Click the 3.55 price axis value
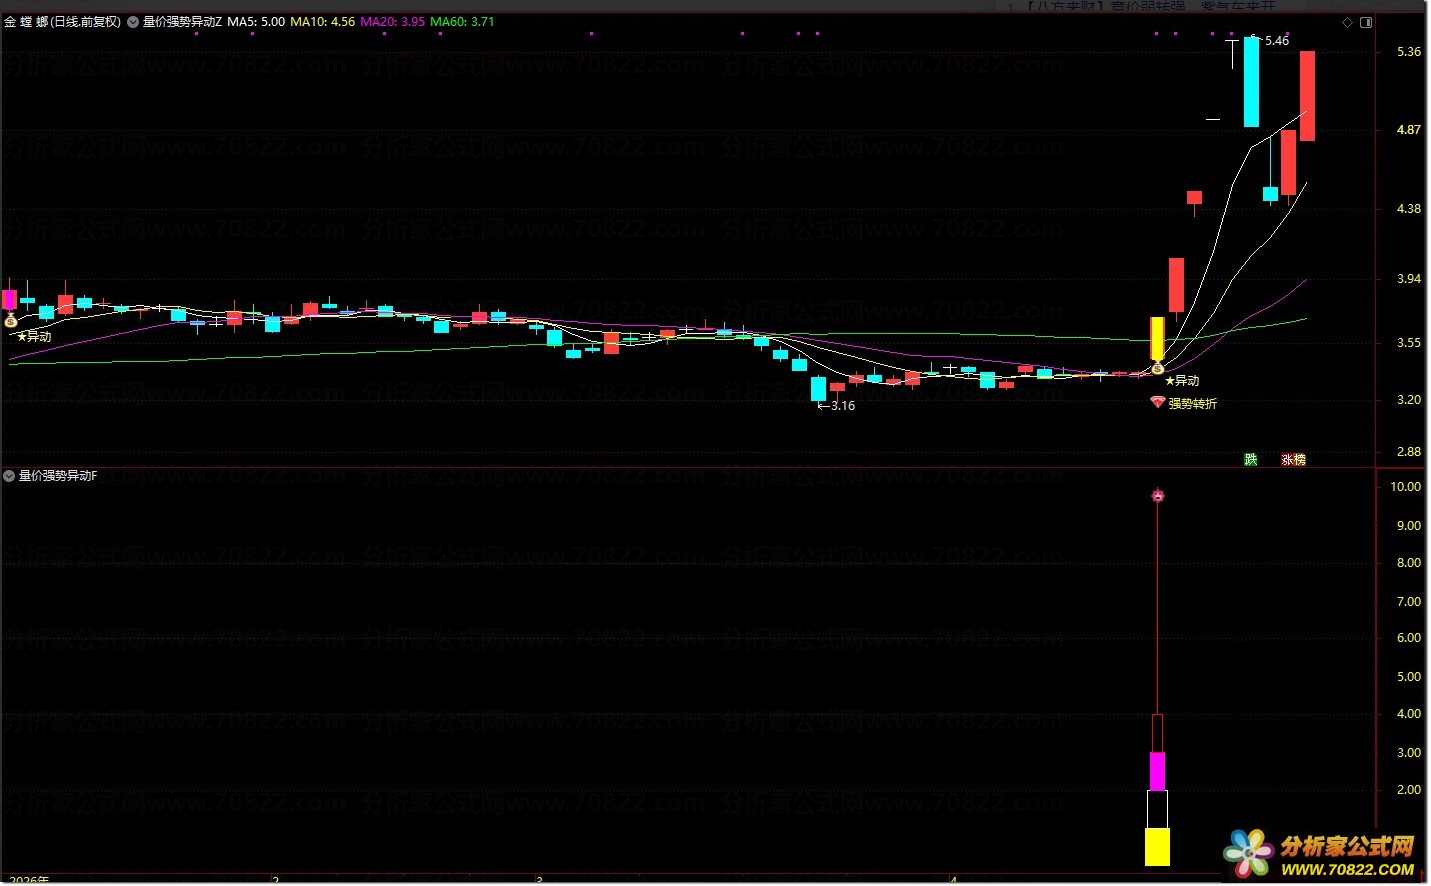The height and width of the screenshot is (886, 1431). coord(1408,343)
